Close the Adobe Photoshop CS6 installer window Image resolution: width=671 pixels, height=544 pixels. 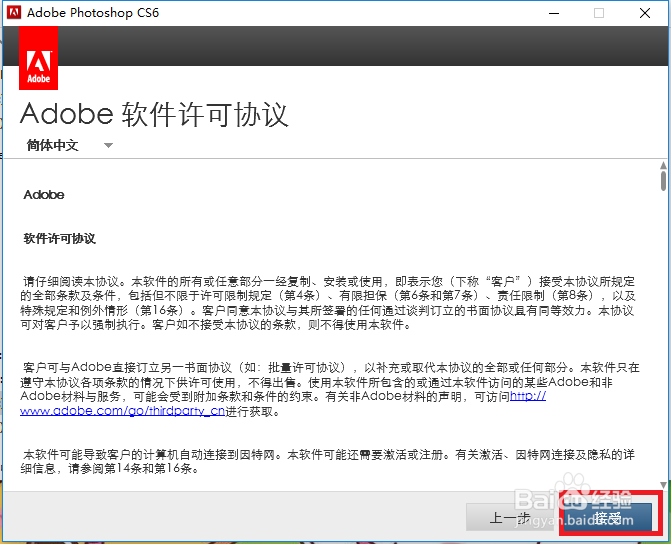(x=645, y=13)
